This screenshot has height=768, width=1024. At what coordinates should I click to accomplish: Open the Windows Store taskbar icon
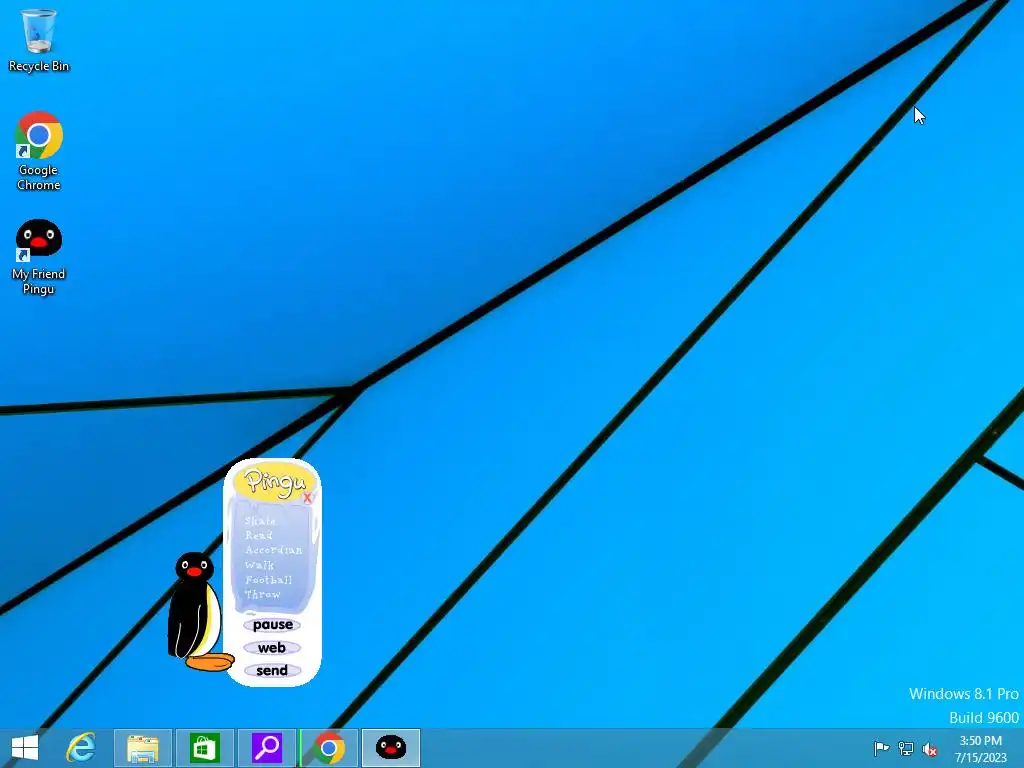[x=204, y=748]
